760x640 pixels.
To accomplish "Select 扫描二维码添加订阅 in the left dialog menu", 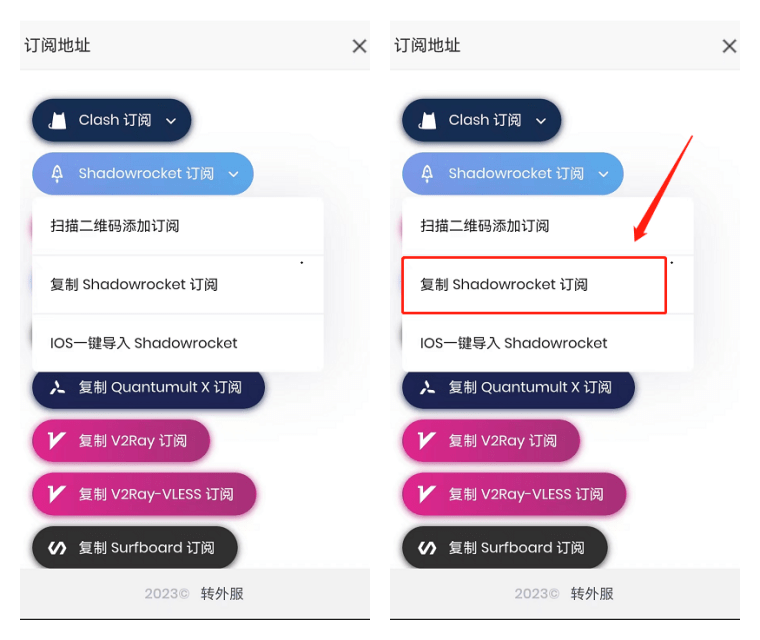I will (115, 226).
